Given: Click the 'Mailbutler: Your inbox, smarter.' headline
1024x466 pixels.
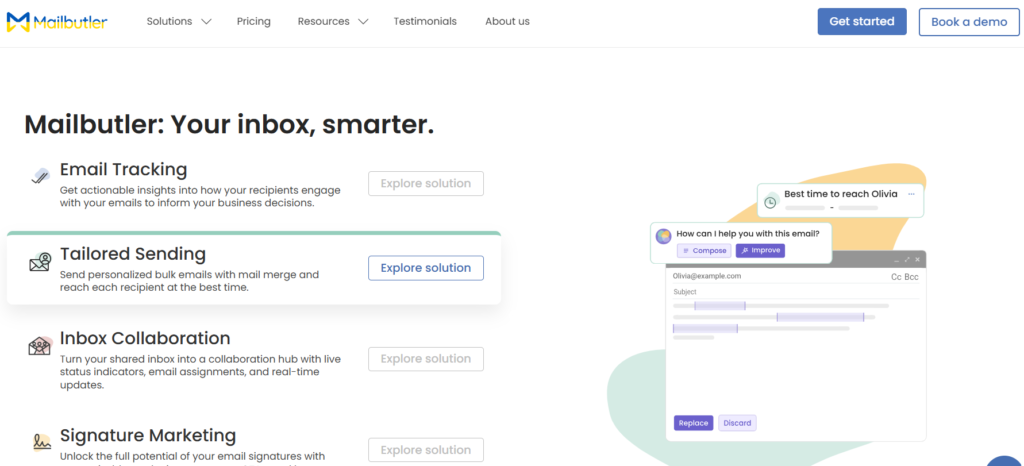Looking at the screenshot, I should pos(229,125).
